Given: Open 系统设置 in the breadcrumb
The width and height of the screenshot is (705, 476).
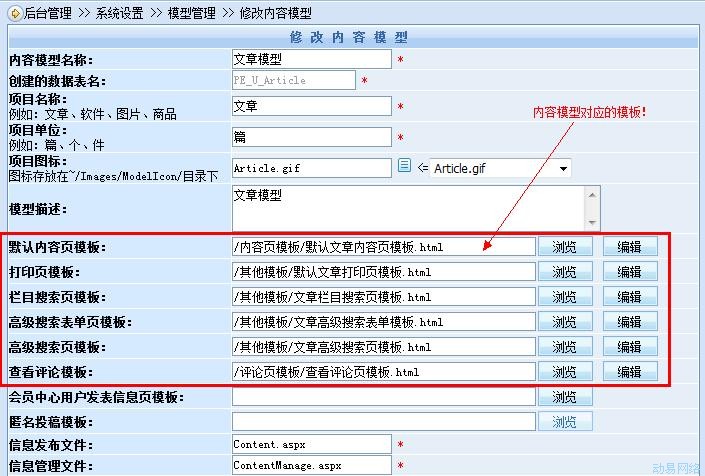Looking at the screenshot, I should (120, 13).
